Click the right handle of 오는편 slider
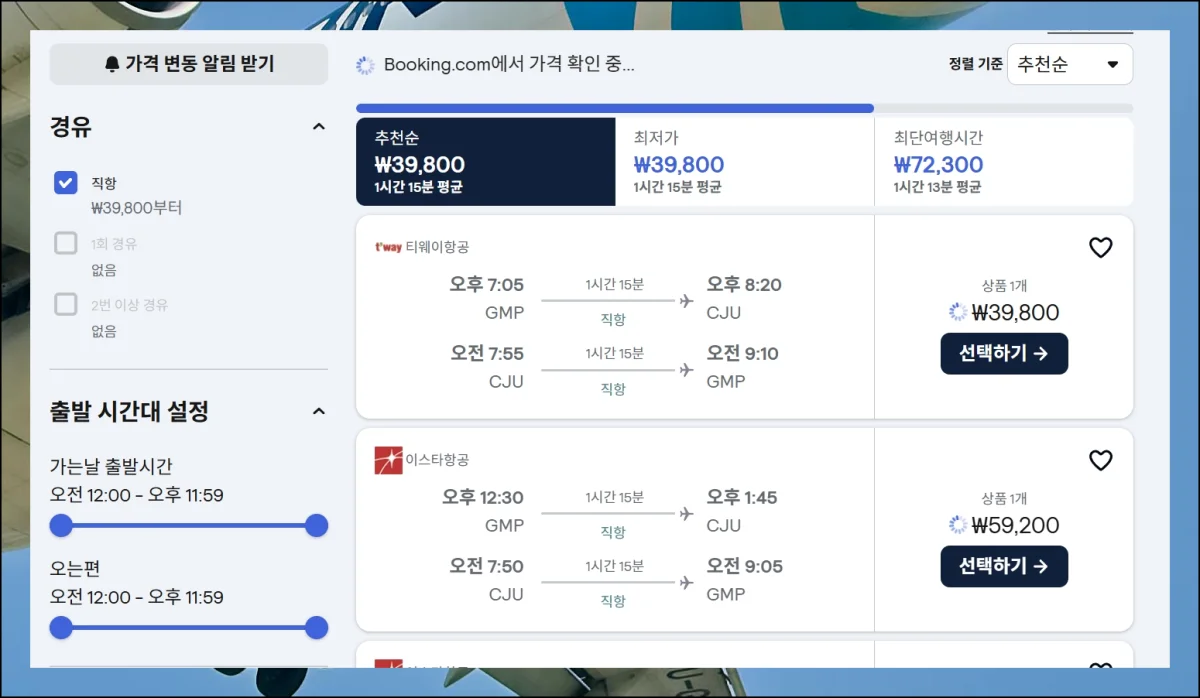Screen dimensions: 1200x698 [x=316, y=627]
